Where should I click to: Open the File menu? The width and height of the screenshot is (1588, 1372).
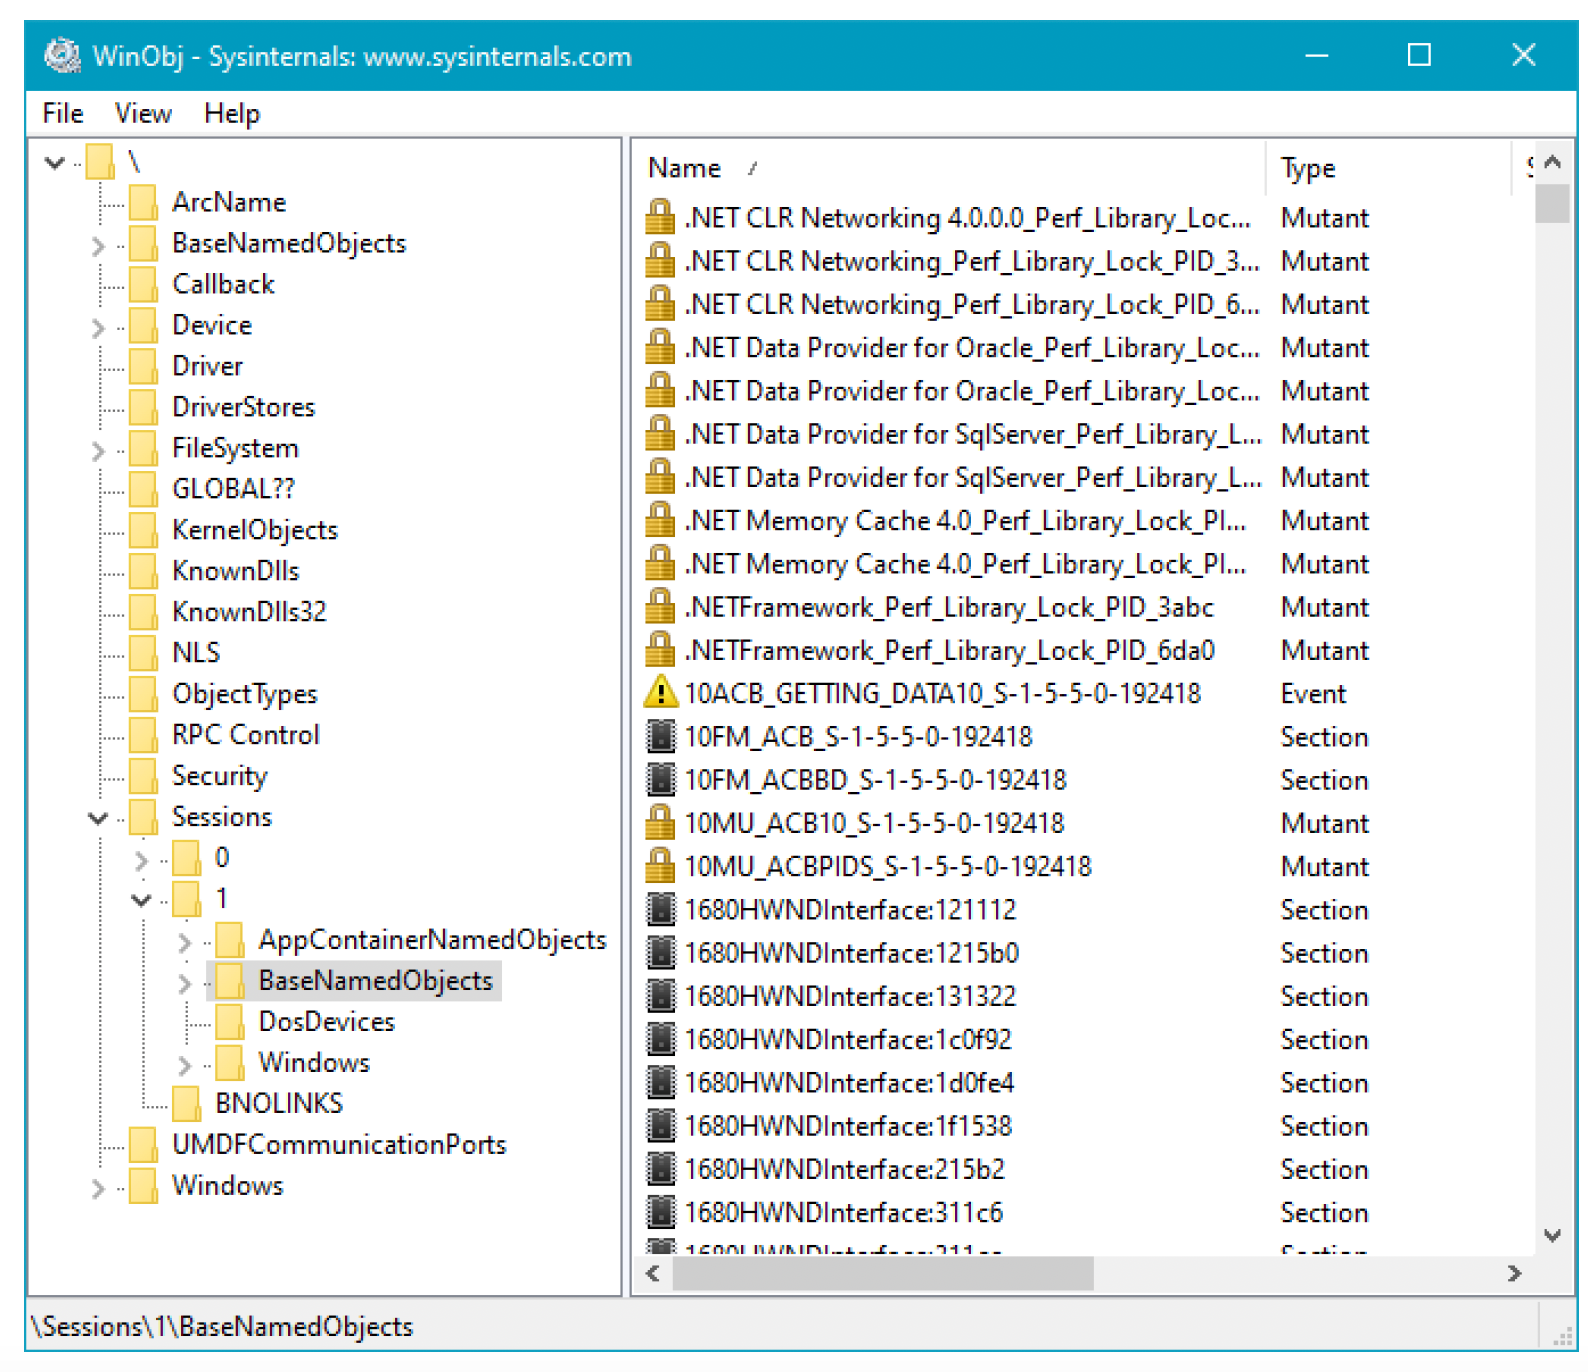click(63, 113)
